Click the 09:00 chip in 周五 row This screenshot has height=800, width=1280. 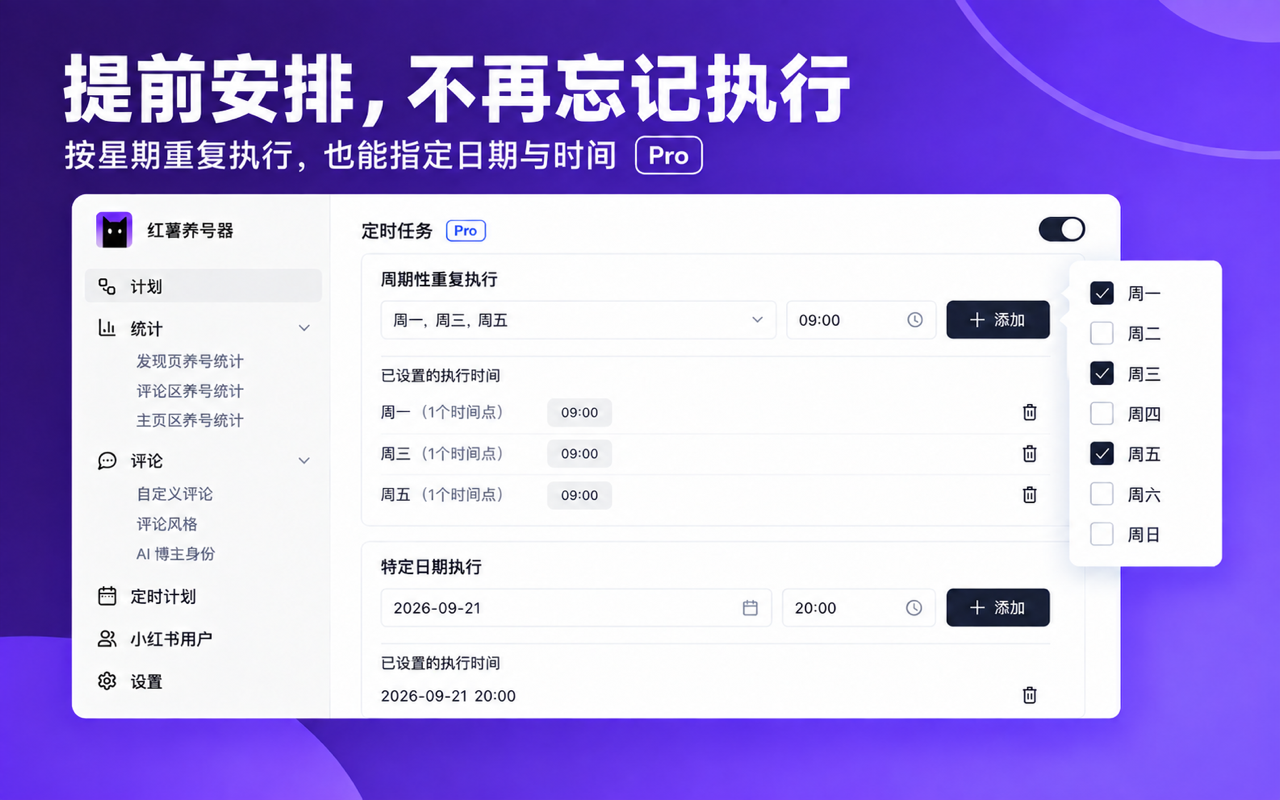[579, 495]
